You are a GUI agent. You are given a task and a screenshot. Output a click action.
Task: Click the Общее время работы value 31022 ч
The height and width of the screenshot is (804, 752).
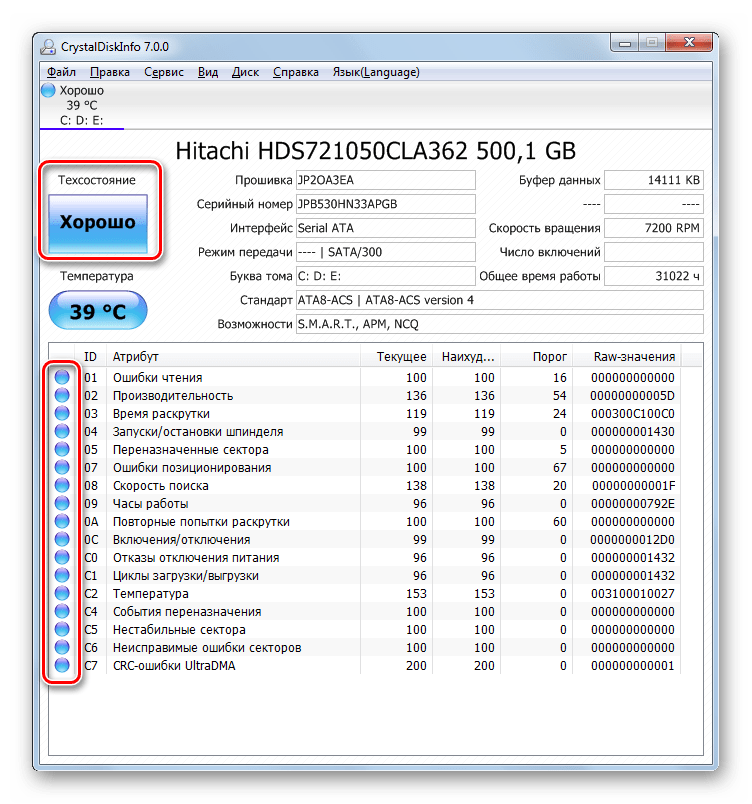[654, 276]
